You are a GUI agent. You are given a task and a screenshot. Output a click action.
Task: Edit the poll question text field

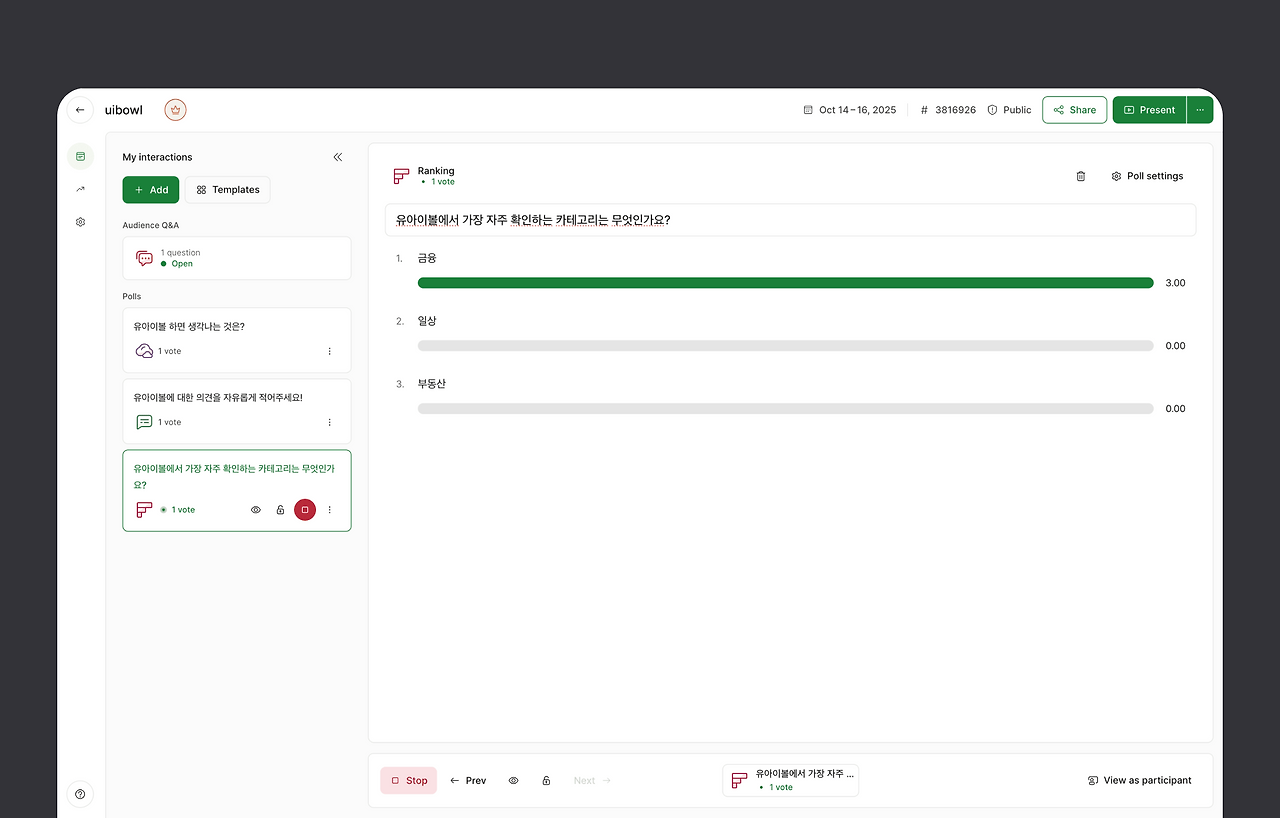coord(790,220)
